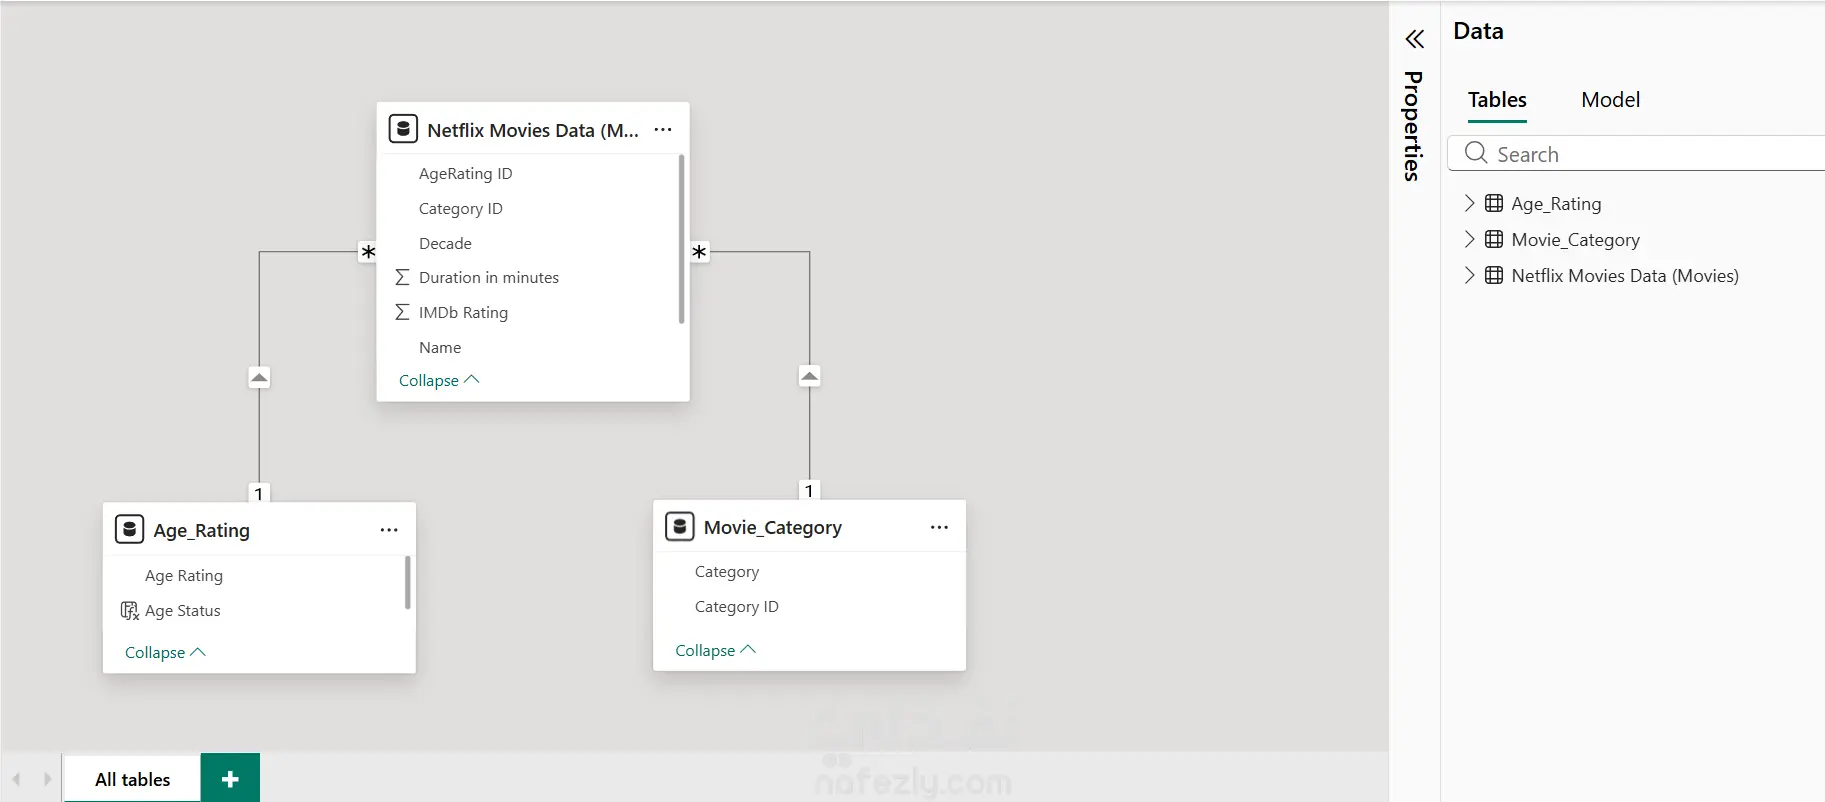Select the Age Status field
This screenshot has height=802, width=1825.
click(183, 610)
